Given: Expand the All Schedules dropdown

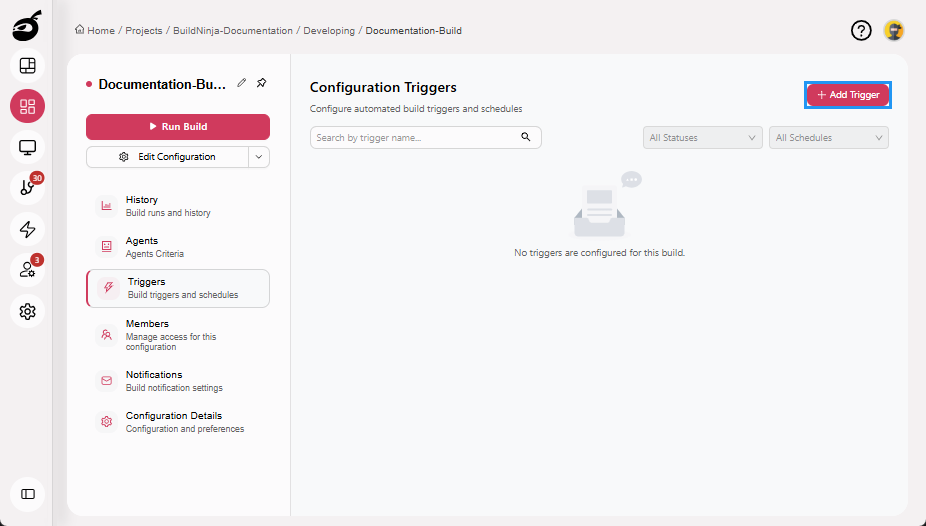Looking at the screenshot, I should [828, 138].
